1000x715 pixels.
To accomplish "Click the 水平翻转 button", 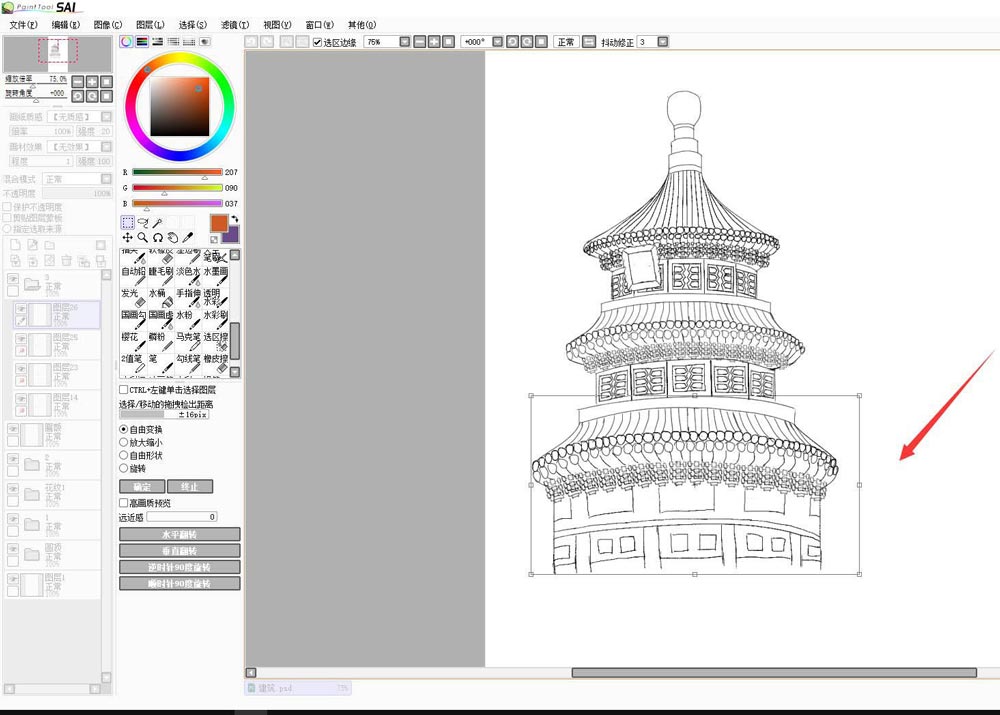I will coord(180,534).
